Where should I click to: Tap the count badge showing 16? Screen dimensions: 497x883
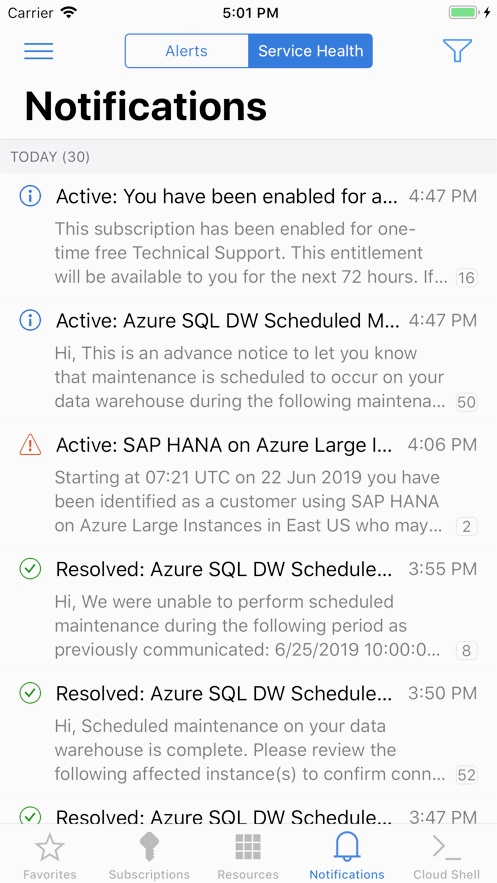(467, 278)
